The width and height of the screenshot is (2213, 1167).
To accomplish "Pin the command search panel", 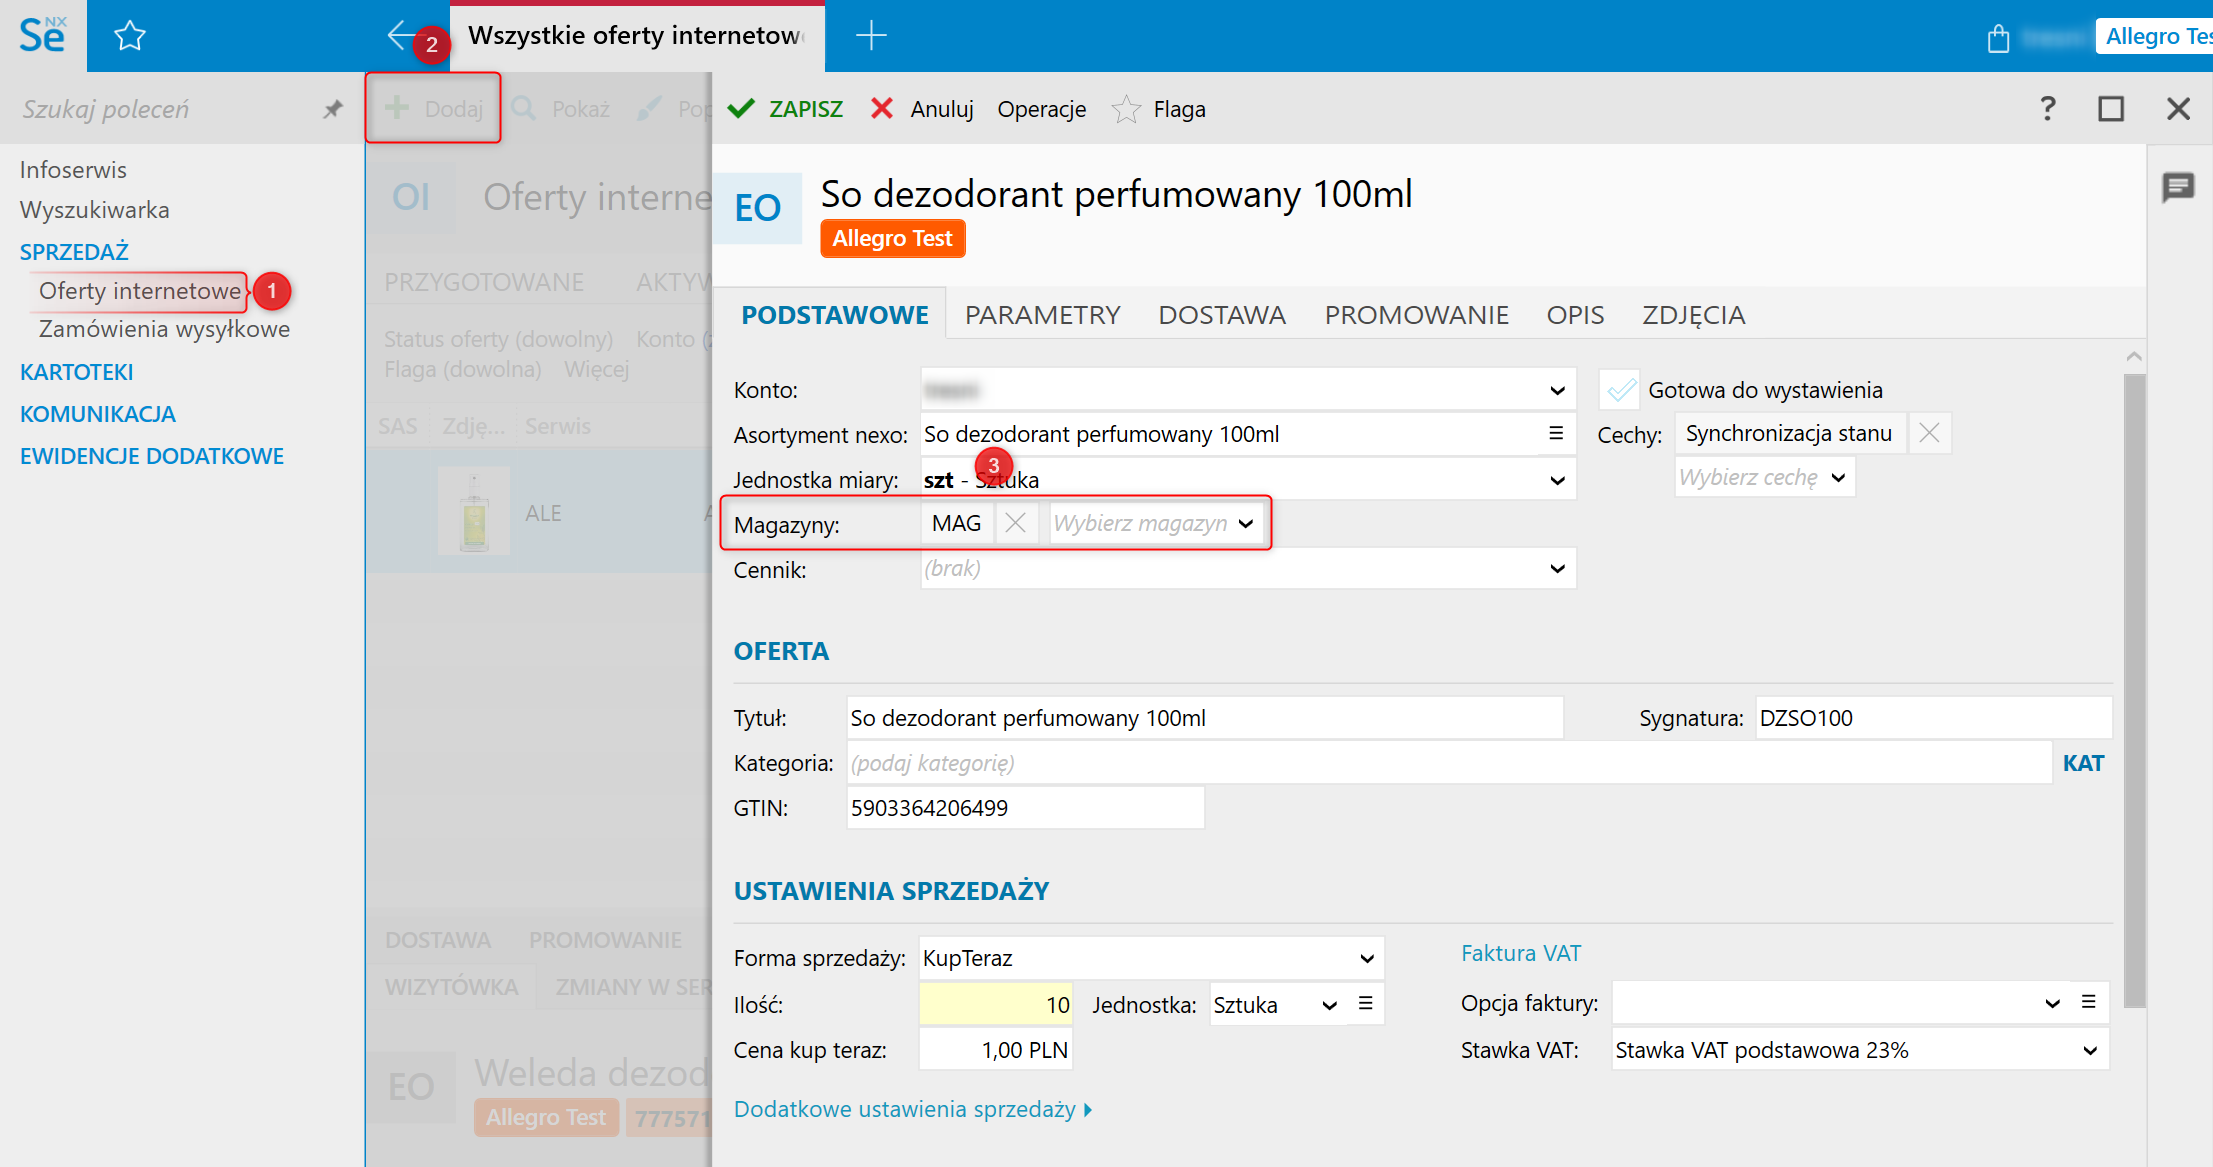I will [333, 109].
